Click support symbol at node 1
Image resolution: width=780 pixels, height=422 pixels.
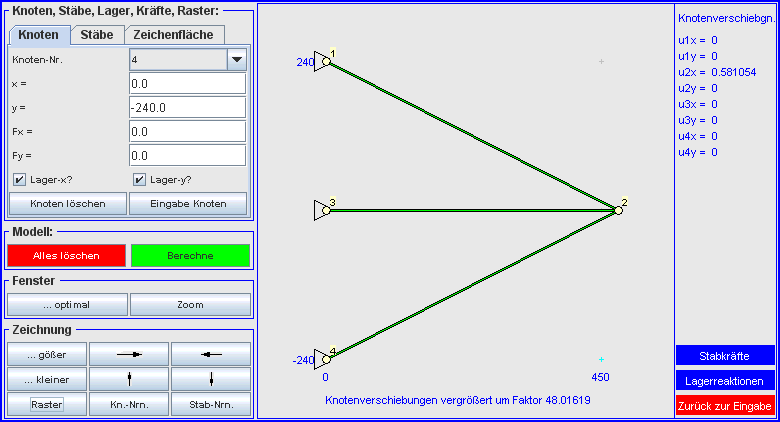coord(320,60)
